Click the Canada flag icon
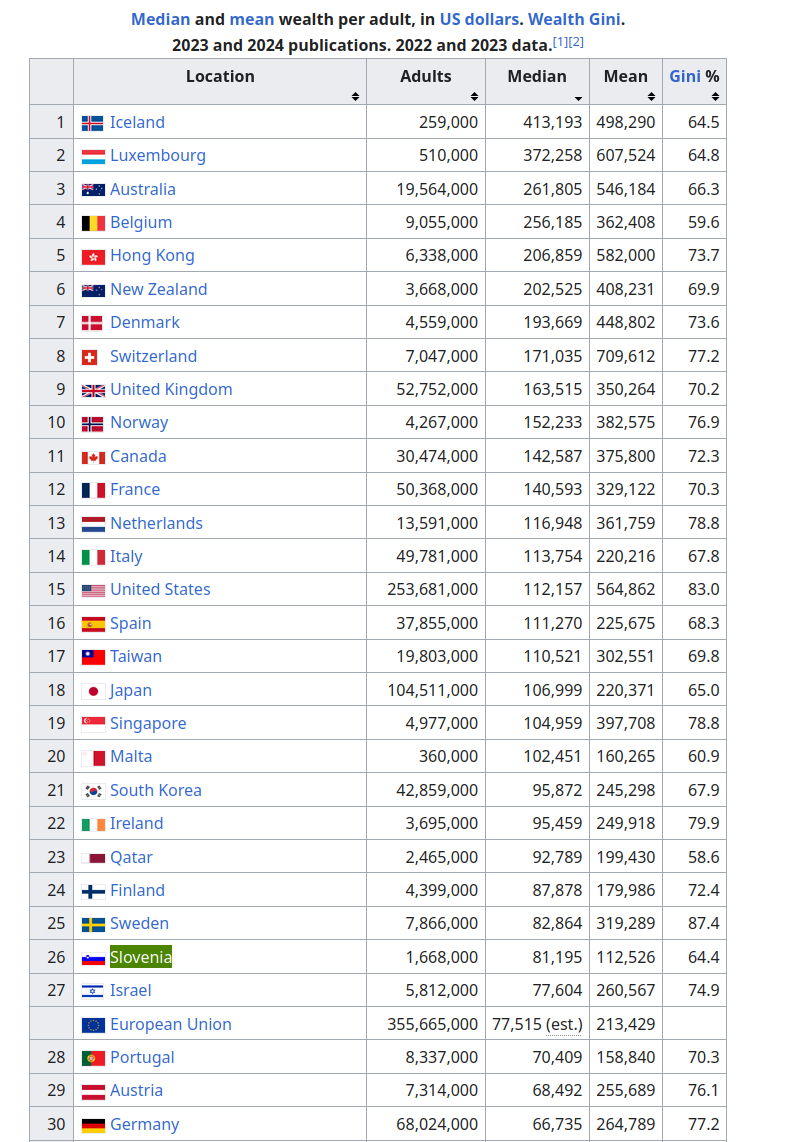The height and width of the screenshot is (1142, 803). coord(92,457)
